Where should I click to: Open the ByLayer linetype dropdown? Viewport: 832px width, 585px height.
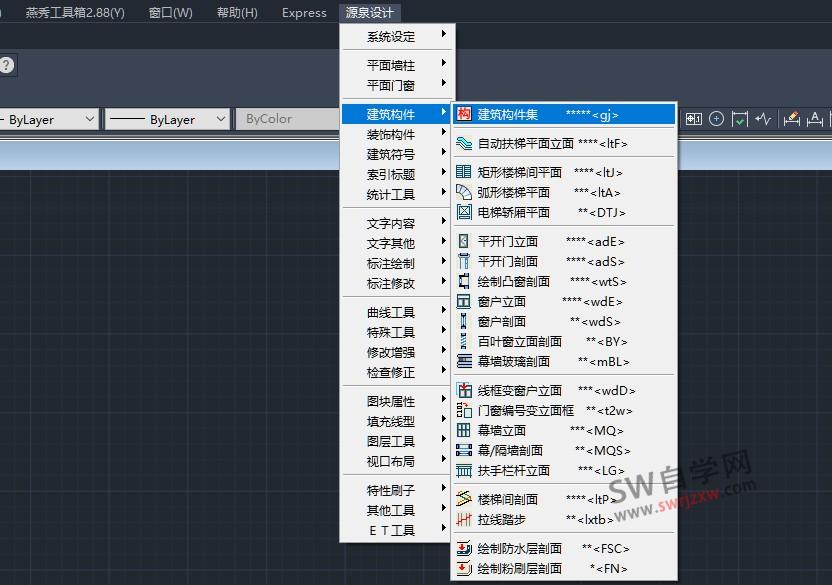coord(222,118)
